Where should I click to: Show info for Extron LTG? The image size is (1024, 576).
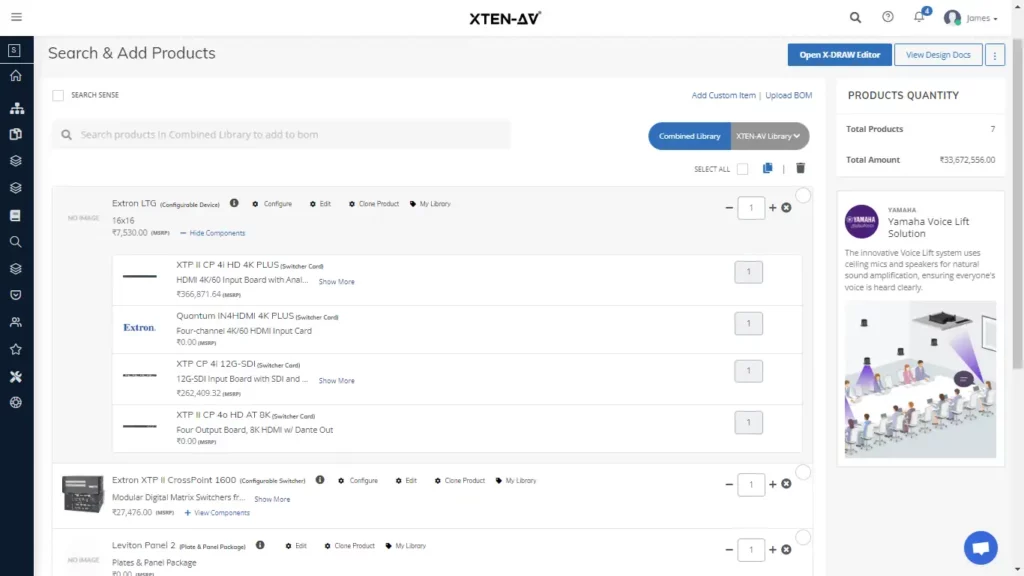(234, 203)
